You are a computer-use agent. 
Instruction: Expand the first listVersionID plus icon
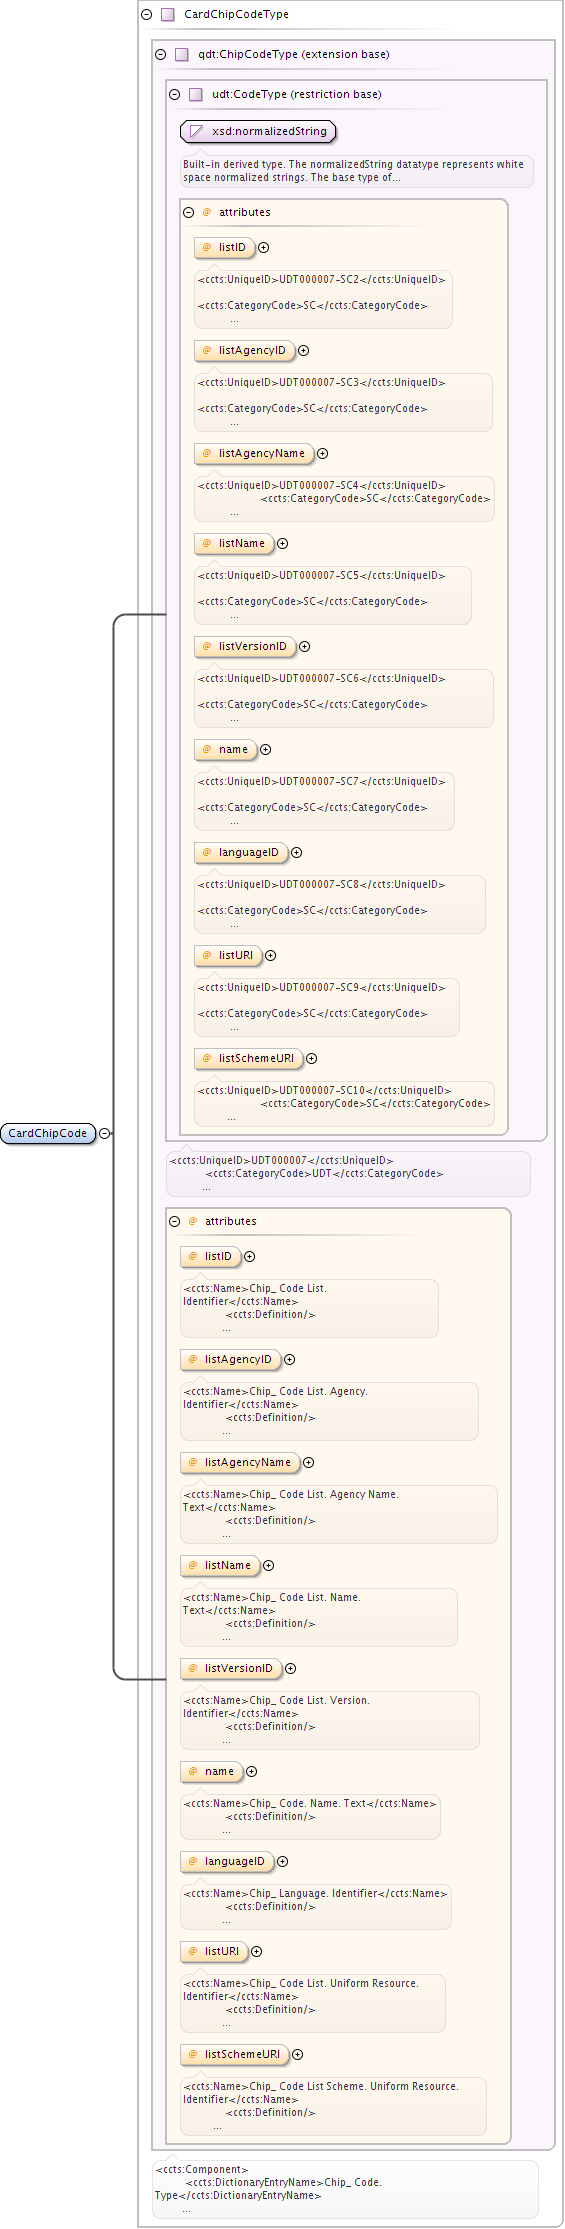pyautogui.click(x=305, y=647)
